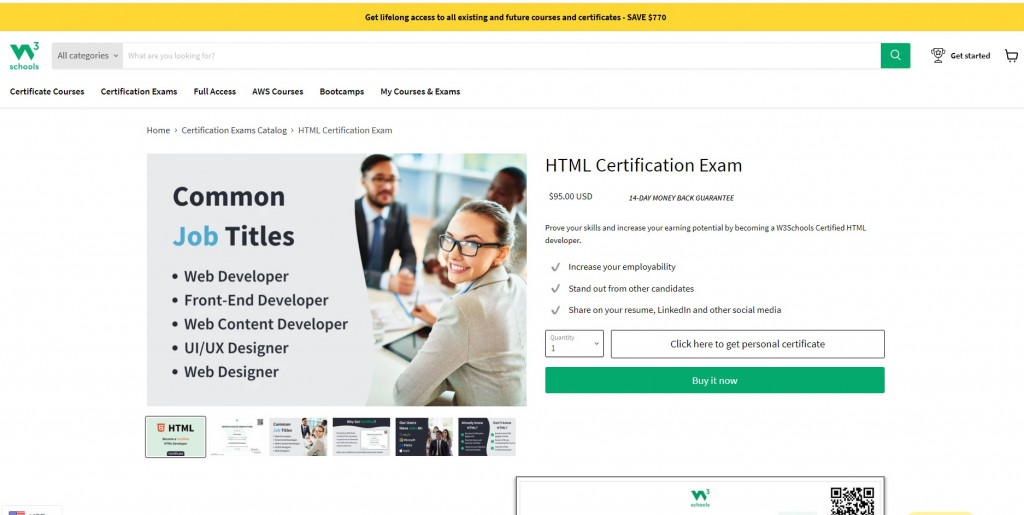Click the main Common Job Titles product image
The height and width of the screenshot is (515, 1024).
[x=336, y=279]
